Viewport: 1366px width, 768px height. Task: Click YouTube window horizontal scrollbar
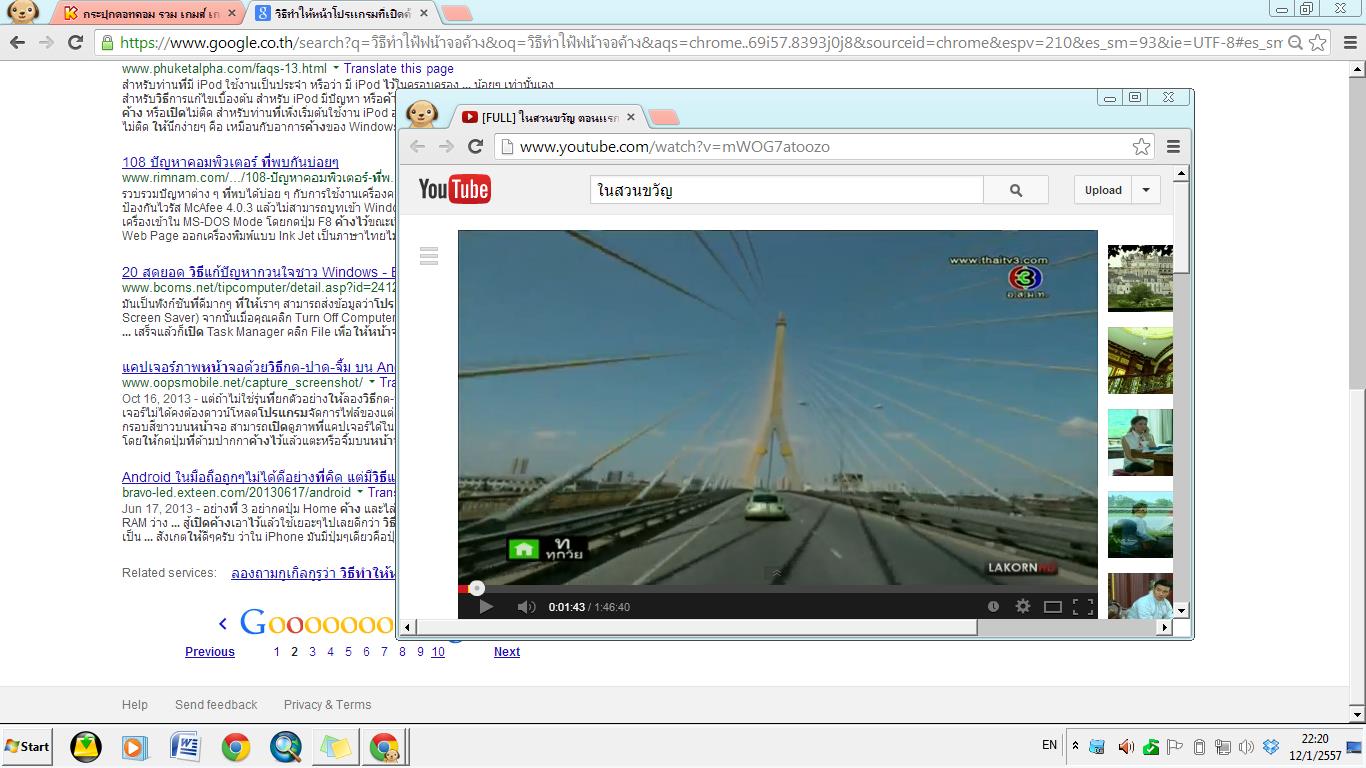click(x=696, y=627)
